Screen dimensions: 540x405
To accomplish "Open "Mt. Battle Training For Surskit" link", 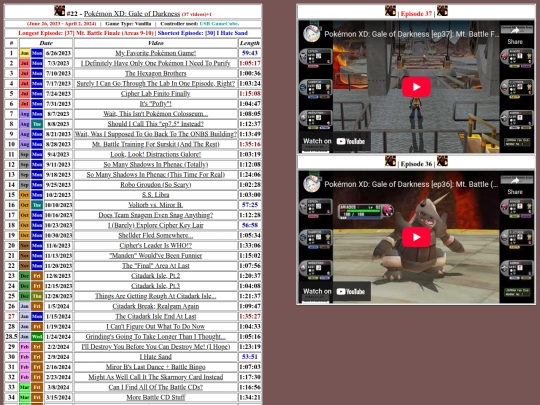I will (156, 144).
